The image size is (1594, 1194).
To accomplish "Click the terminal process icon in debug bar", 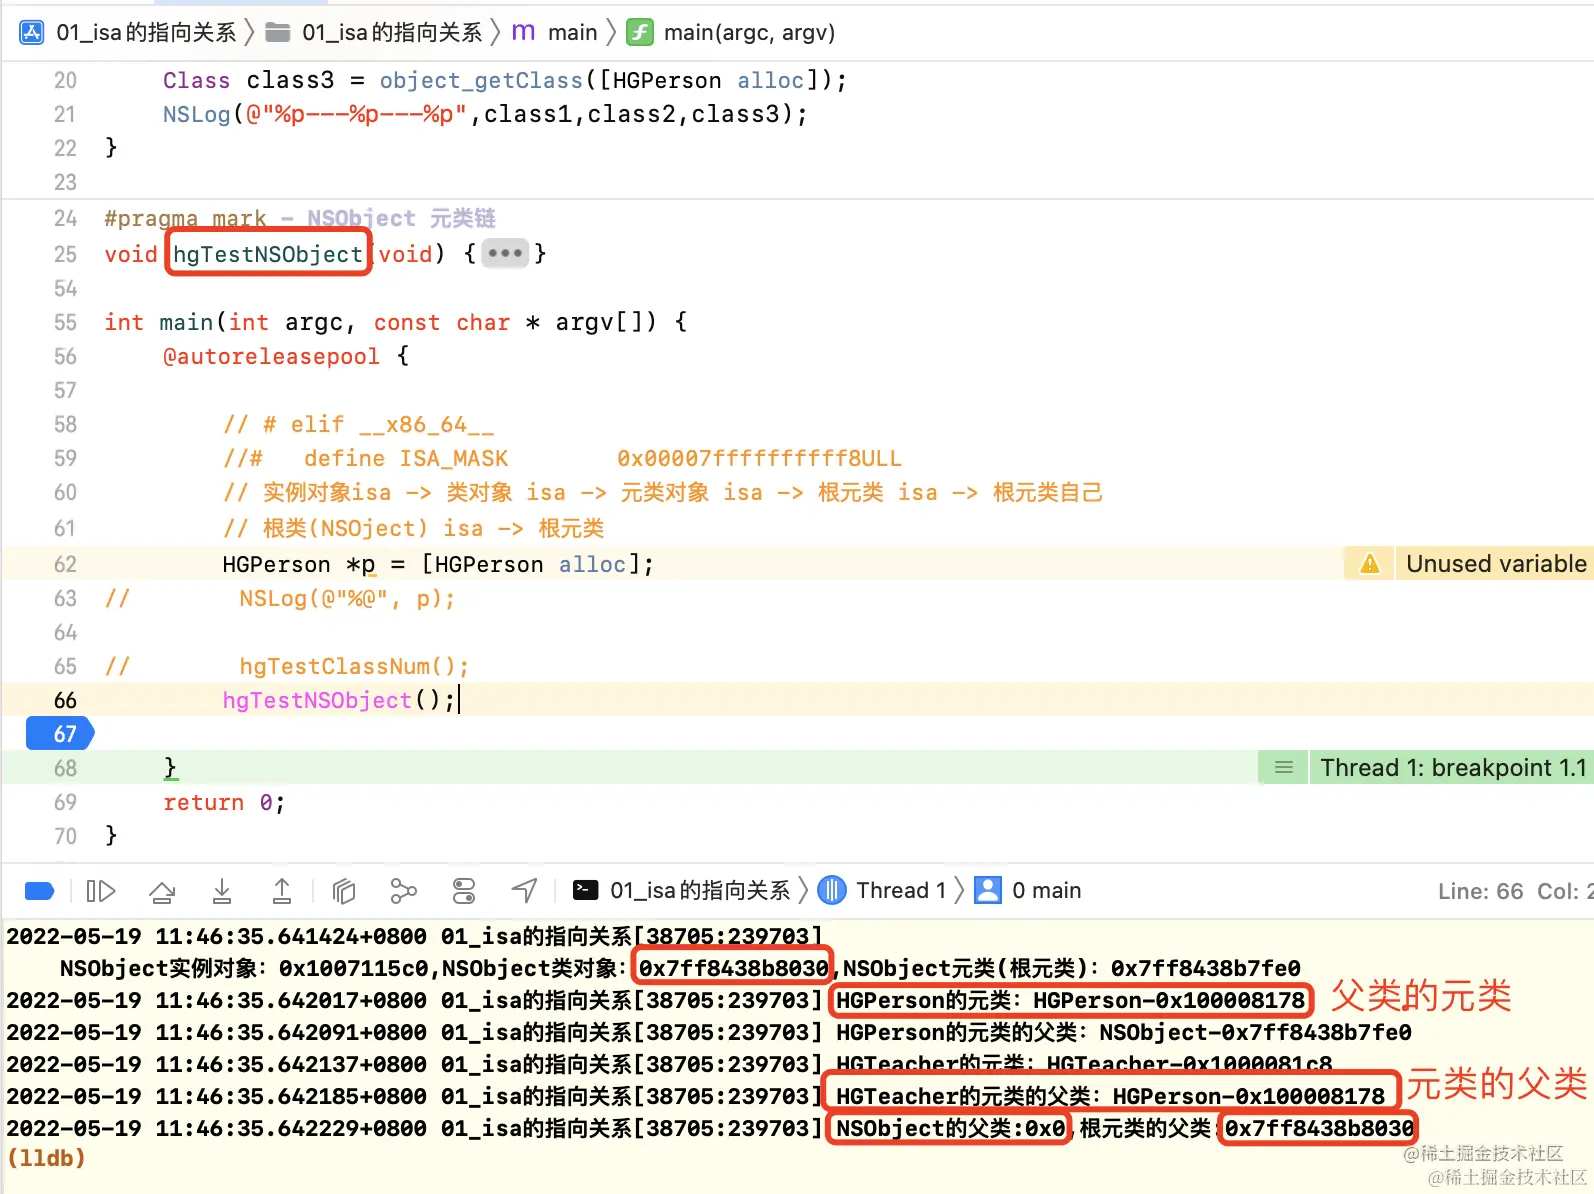I will tap(586, 890).
